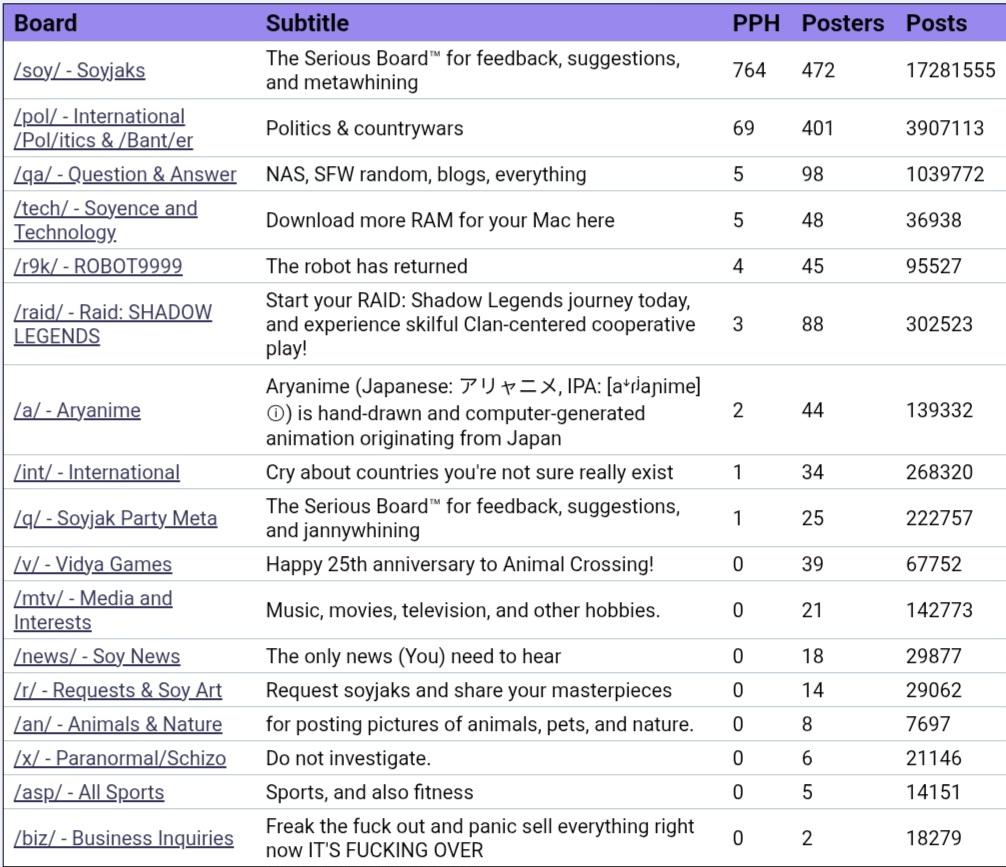Visit /mtv/ - Media and Interests board

click(x=93, y=610)
